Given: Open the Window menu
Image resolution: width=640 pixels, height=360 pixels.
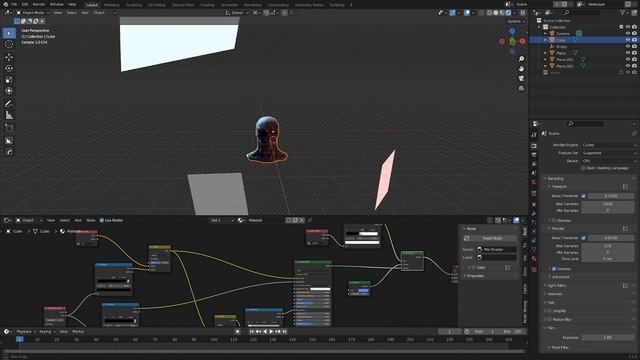Looking at the screenshot, I should (56, 4).
